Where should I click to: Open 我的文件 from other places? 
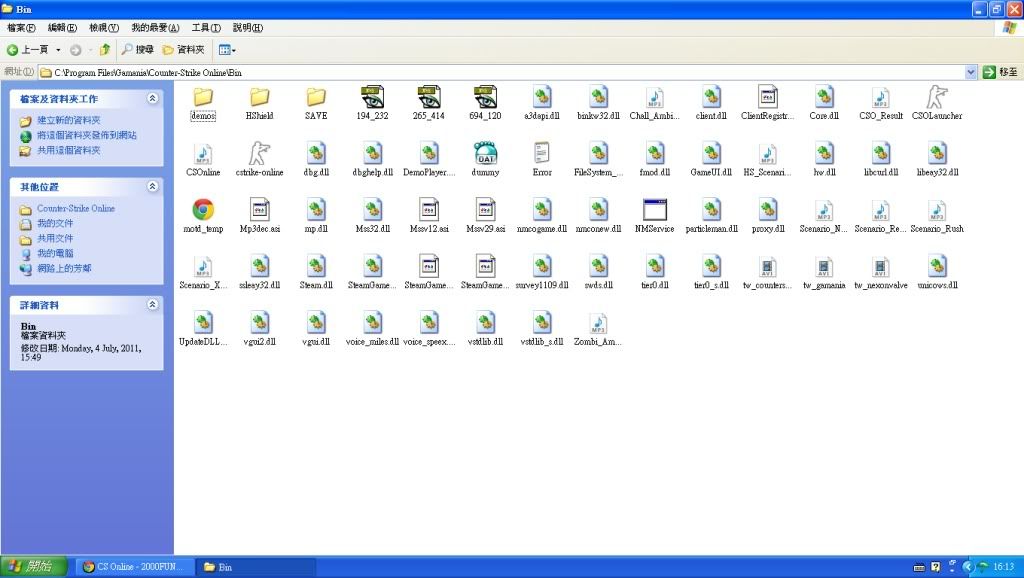55,223
